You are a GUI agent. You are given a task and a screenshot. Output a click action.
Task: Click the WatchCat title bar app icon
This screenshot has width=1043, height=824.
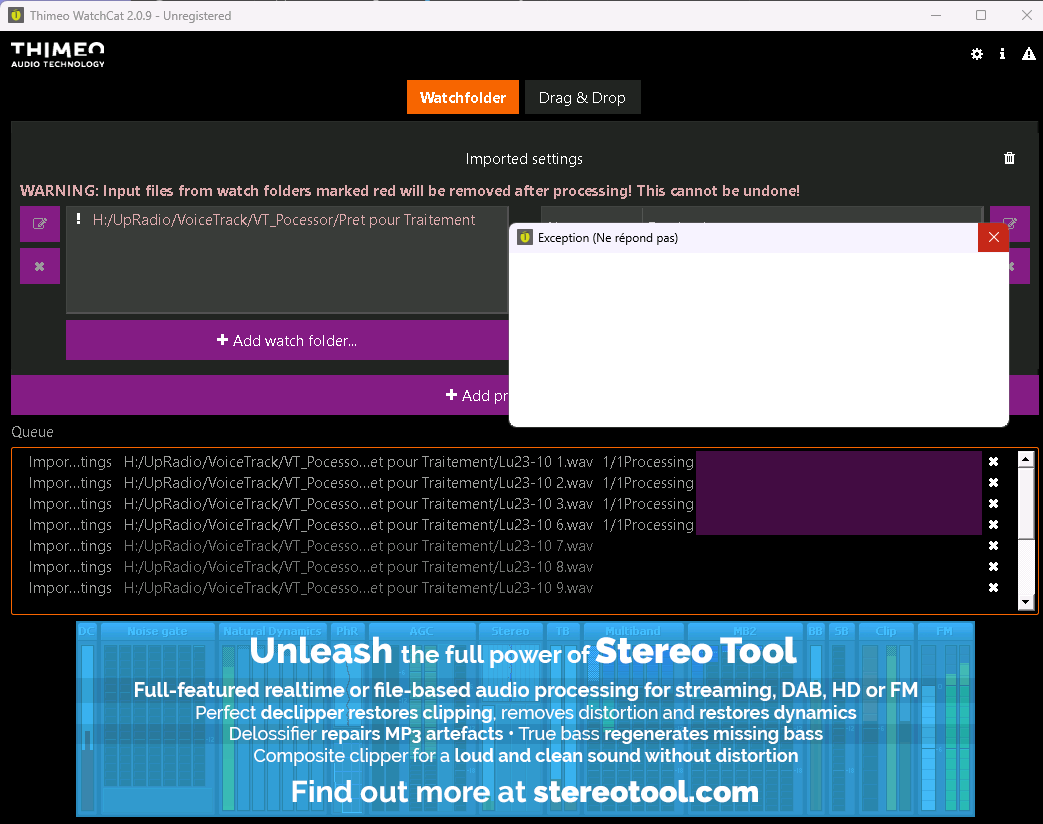click(x=16, y=15)
